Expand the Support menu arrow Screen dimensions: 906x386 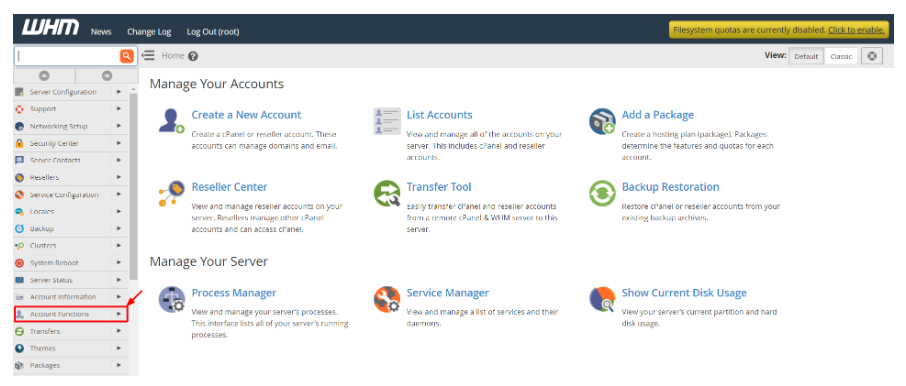118,109
